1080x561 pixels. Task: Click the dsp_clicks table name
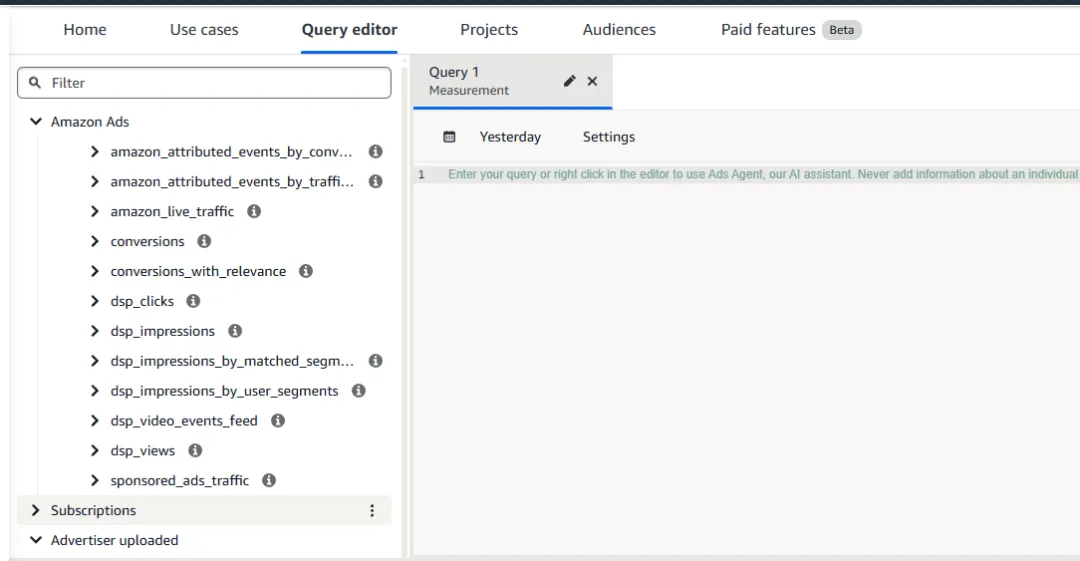pyautogui.click(x=142, y=301)
